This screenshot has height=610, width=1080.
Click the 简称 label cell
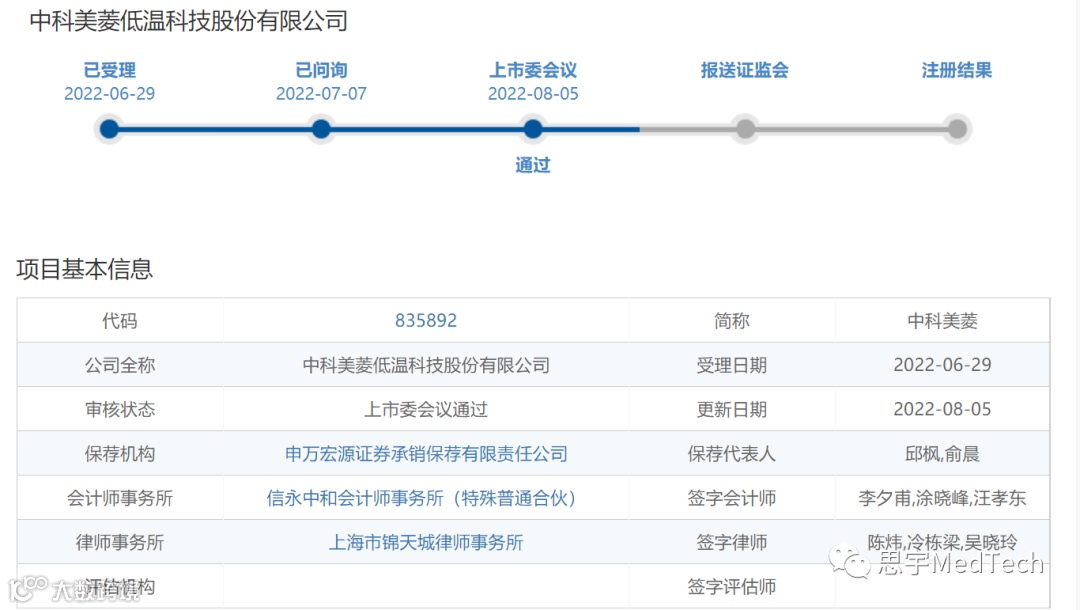click(731, 321)
